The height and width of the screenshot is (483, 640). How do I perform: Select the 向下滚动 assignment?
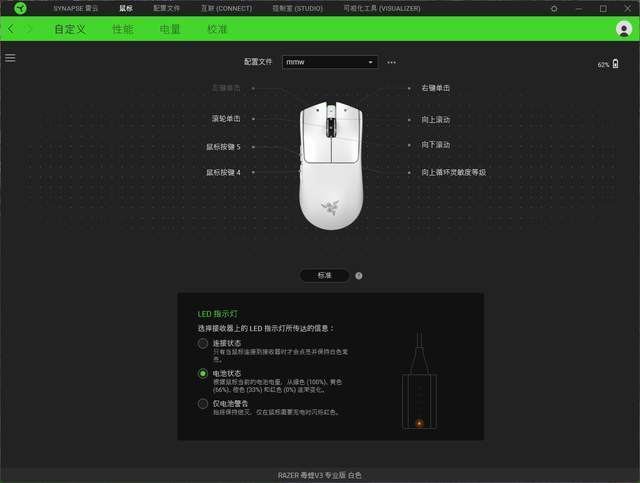click(436, 145)
